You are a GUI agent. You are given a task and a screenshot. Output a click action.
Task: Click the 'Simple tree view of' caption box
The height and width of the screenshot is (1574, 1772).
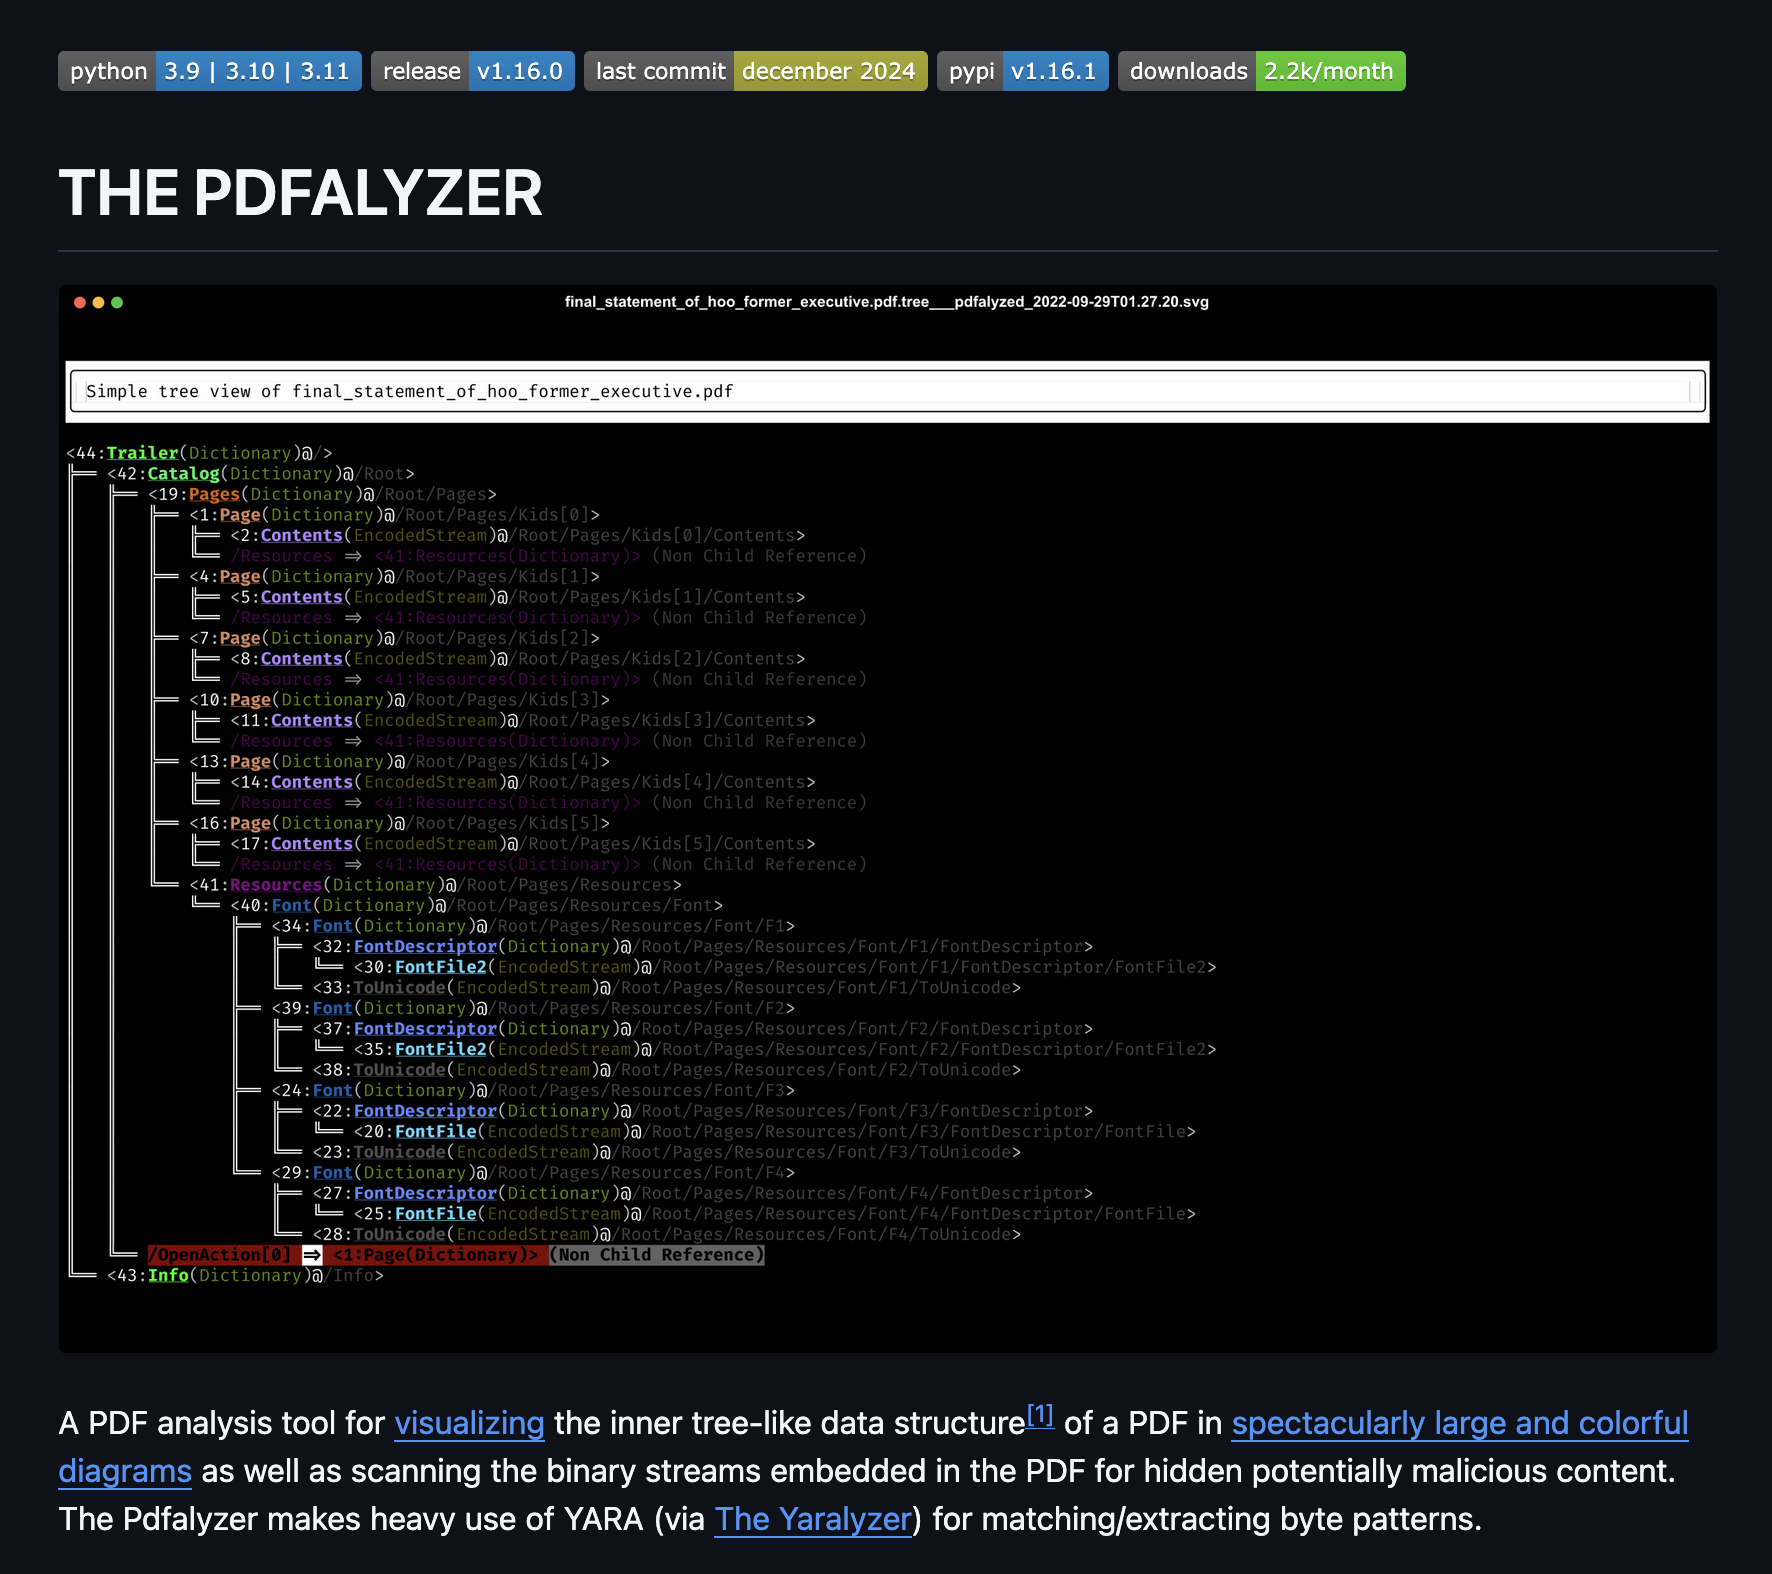point(887,391)
